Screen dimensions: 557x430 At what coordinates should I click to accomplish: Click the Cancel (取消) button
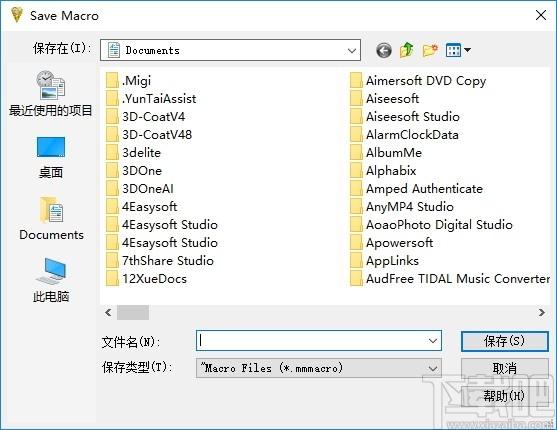(504, 368)
